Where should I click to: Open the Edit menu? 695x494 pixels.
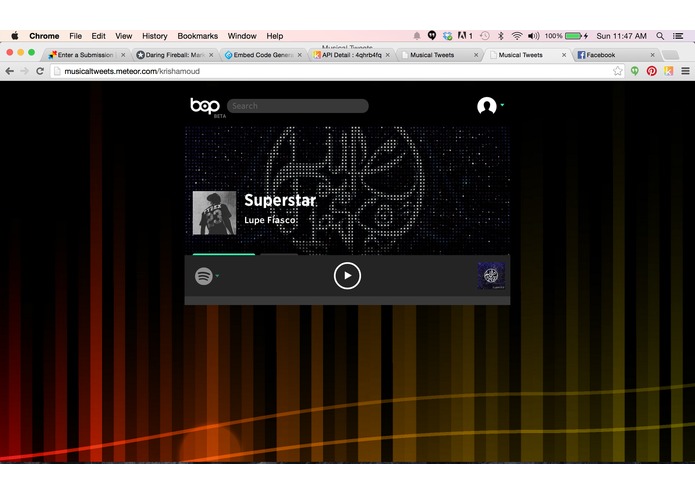tap(98, 36)
